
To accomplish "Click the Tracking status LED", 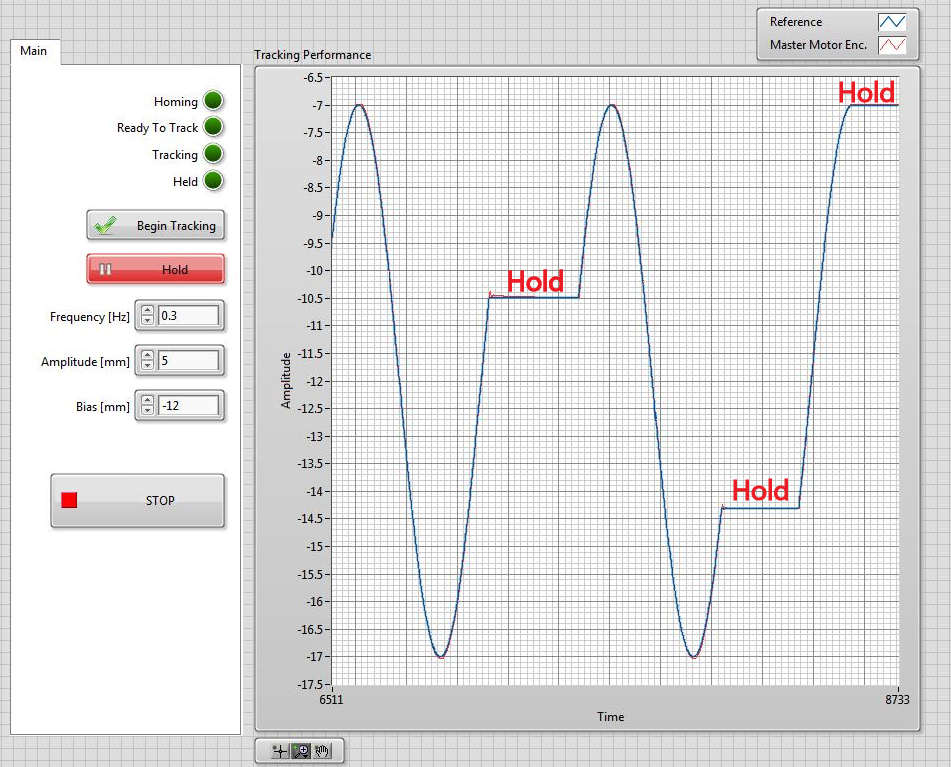I will pos(213,154).
